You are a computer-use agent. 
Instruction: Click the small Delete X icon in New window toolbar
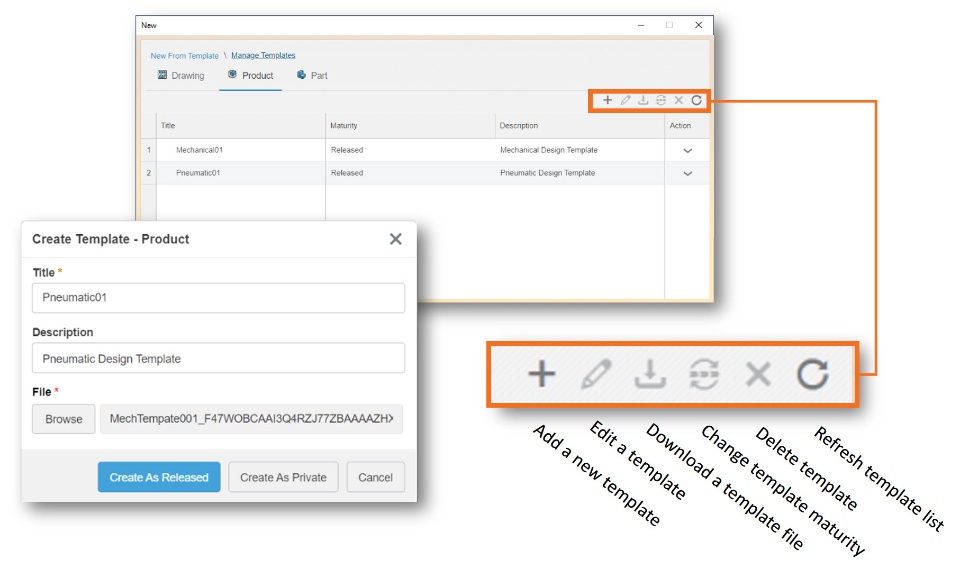(678, 100)
